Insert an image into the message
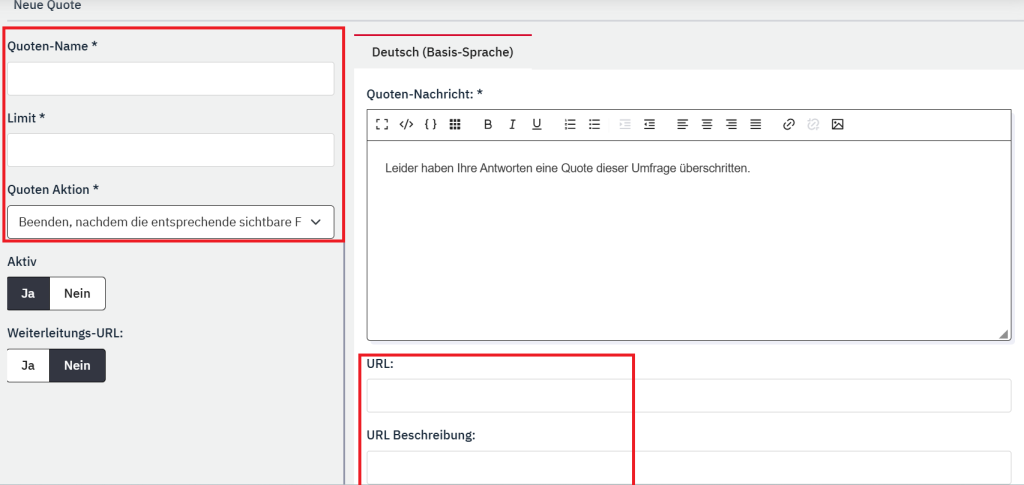This screenshot has width=1024, height=485. [x=838, y=125]
